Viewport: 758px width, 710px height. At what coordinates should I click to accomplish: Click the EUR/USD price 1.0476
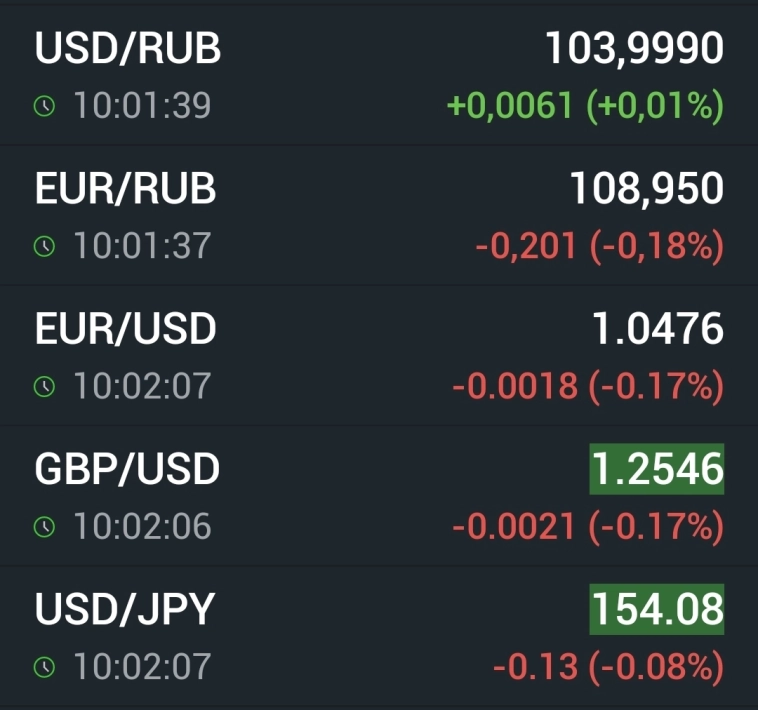658,329
